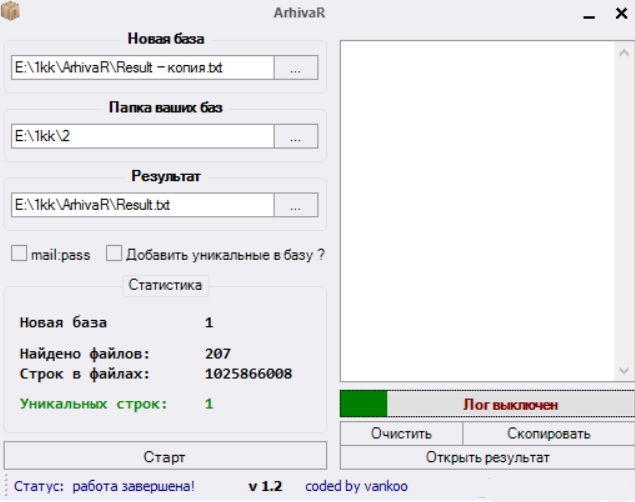Click the coded by vankoo link

356,486
